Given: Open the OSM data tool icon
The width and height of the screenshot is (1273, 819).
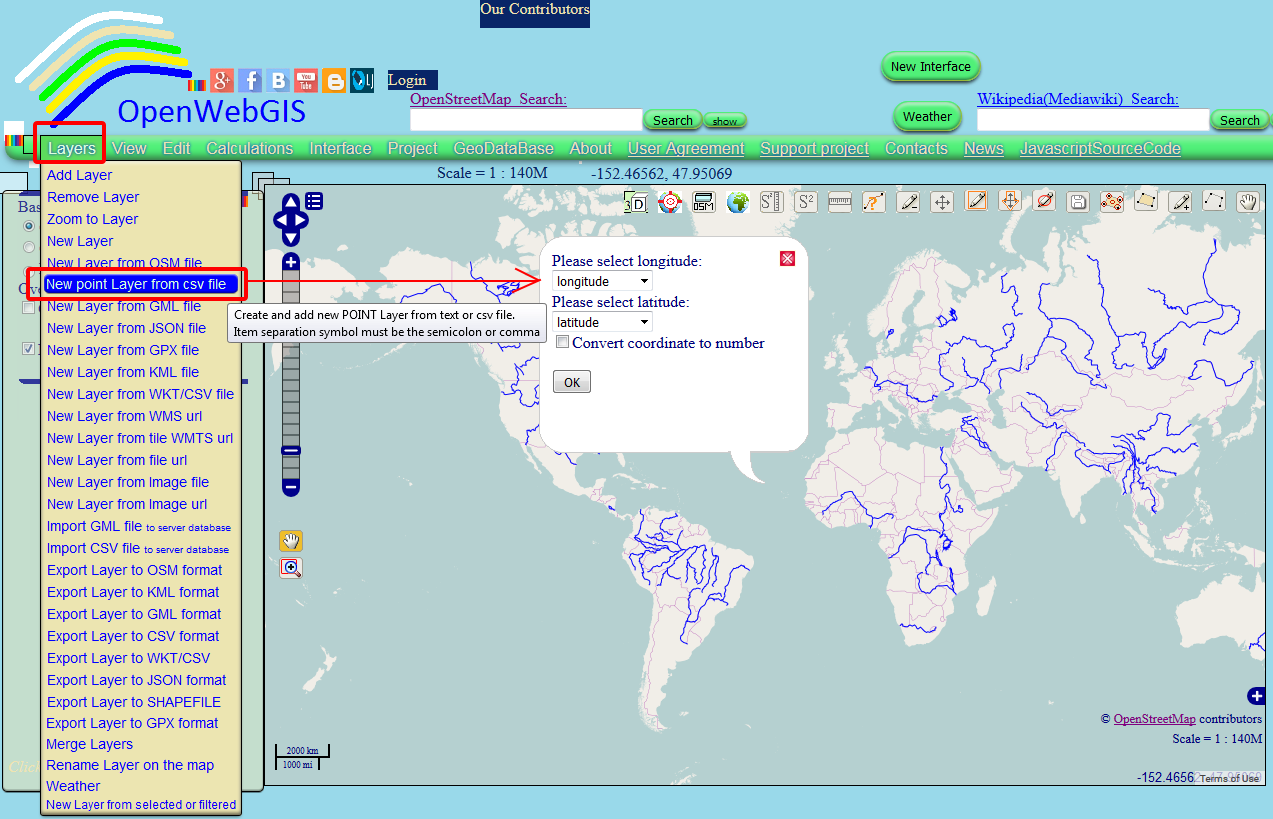Looking at the screenshot, I should pyautogui.click(x=703, y=202).
